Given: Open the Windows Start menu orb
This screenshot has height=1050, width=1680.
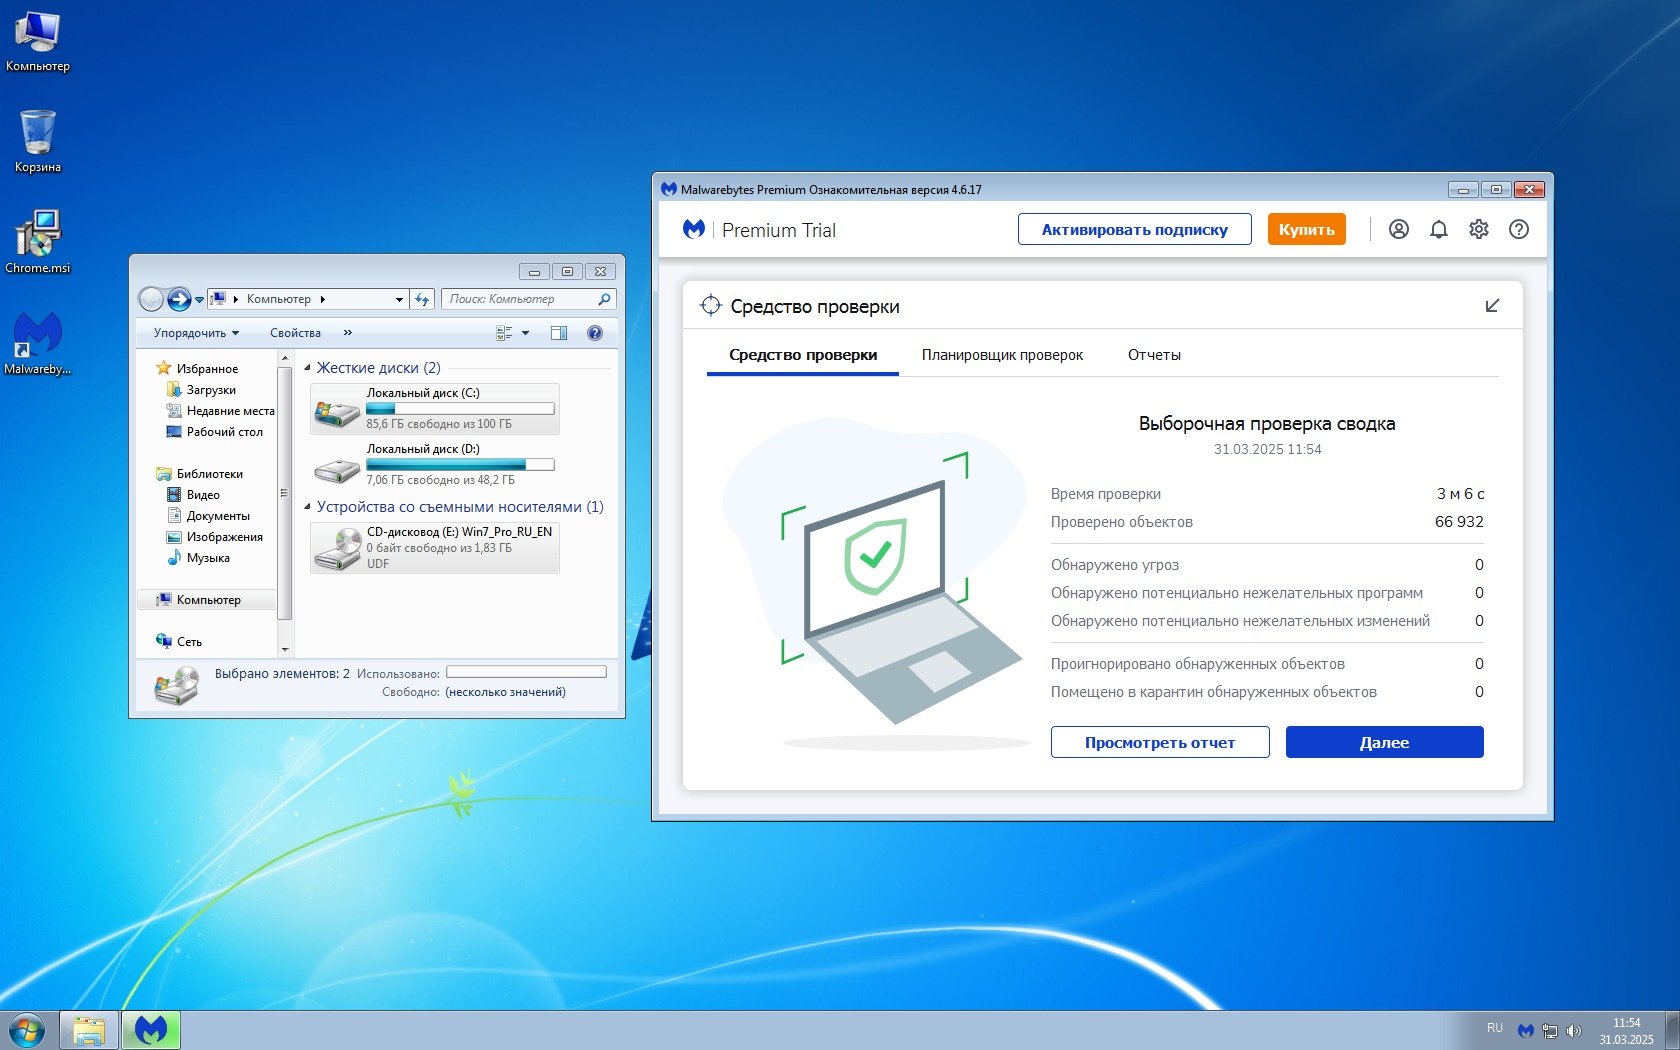Looking at the screenshot, I should 27,1030.
